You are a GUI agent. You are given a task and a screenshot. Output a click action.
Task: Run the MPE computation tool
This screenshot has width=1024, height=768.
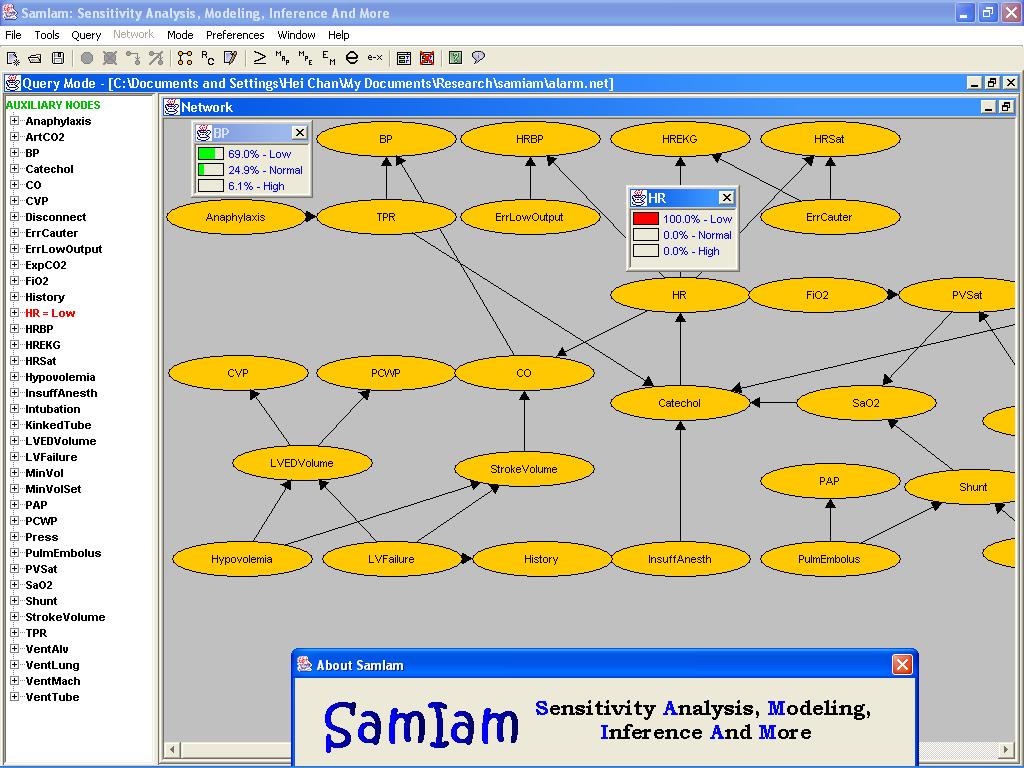(x=305, y=58)
